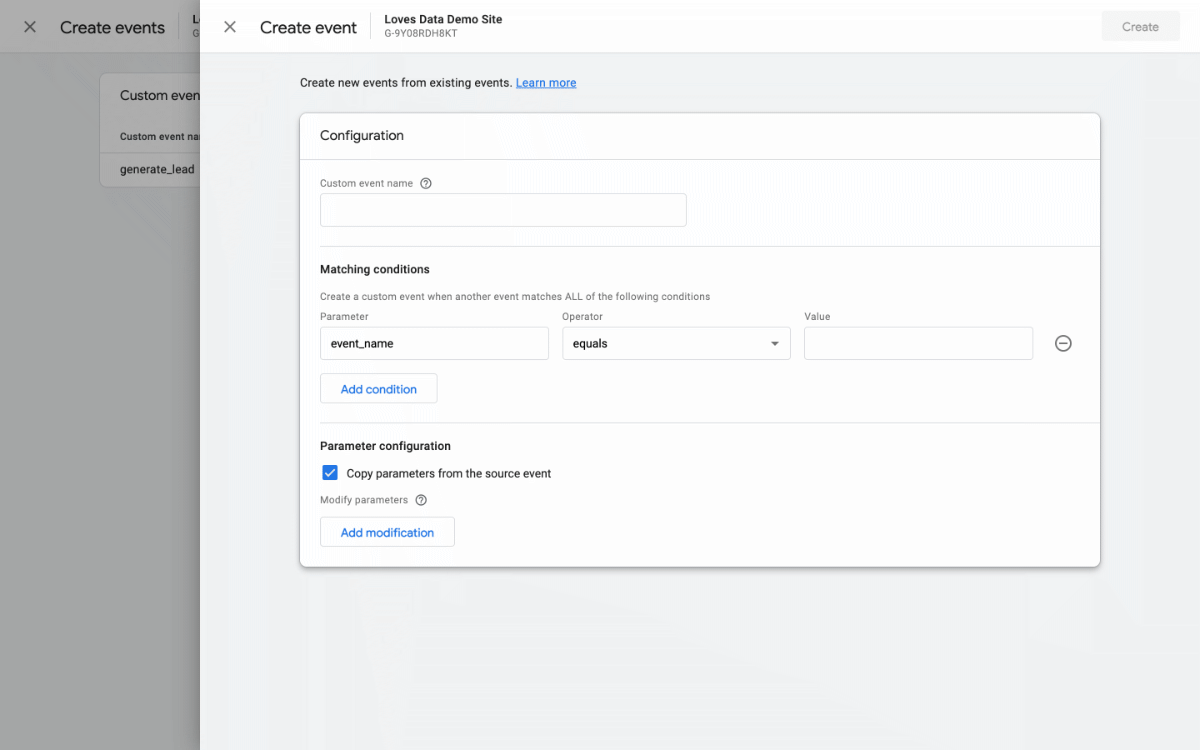Click the dropdown arrow in Operator field
This screenshot has width=1200, height=750.
click(x=774, y=344)
